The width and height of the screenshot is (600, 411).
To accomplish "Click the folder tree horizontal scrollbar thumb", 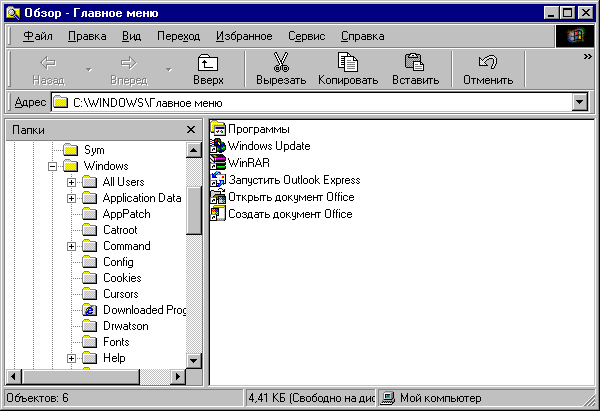I will [80, 377].
